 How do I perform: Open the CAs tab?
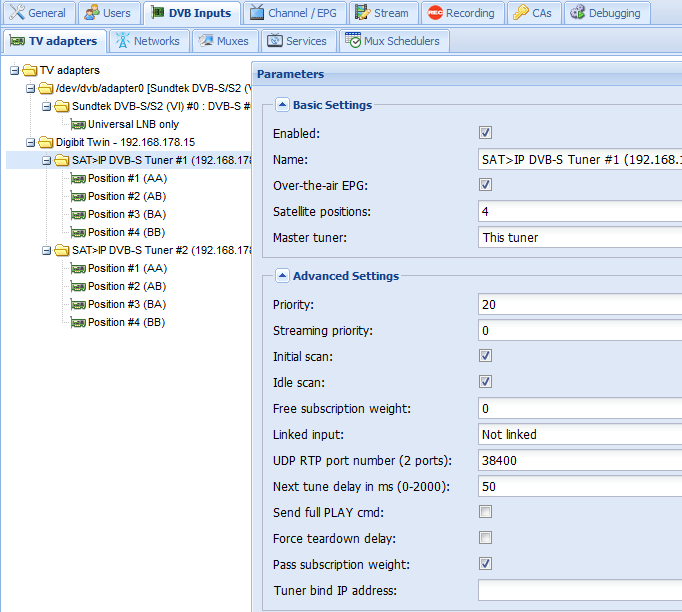click(x=534, y=13)
